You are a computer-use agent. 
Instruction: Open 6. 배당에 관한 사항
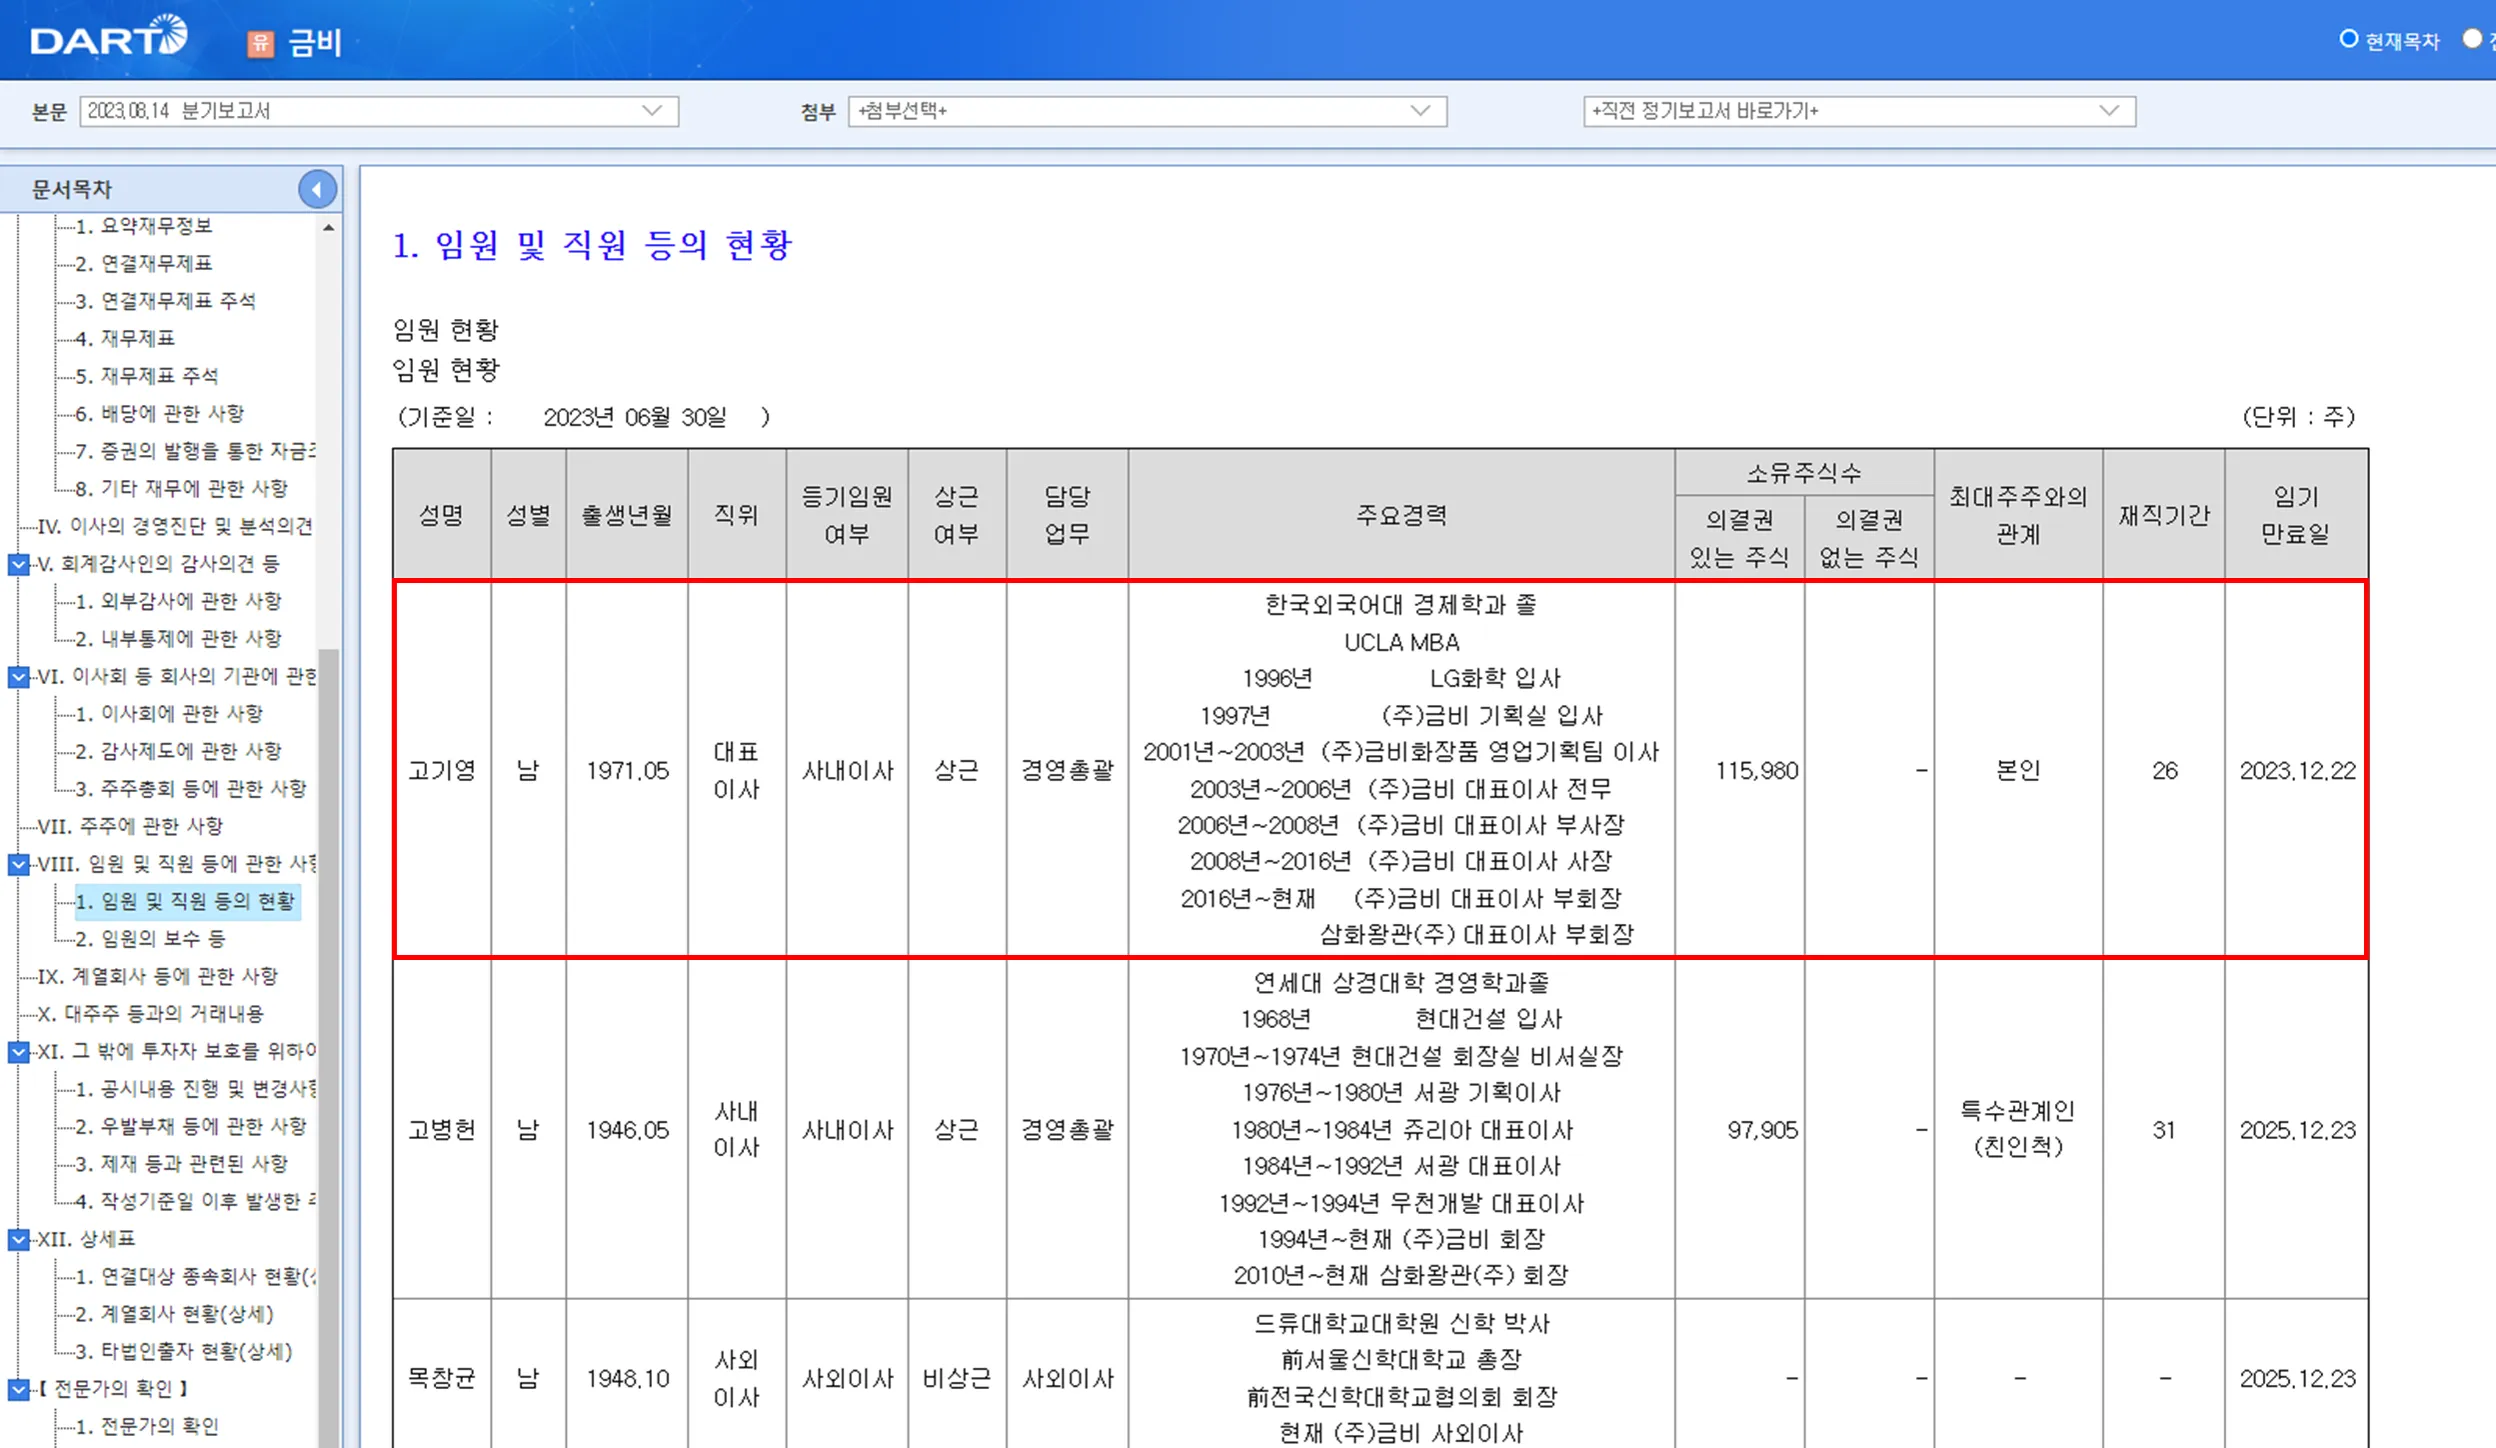(160, 414)
